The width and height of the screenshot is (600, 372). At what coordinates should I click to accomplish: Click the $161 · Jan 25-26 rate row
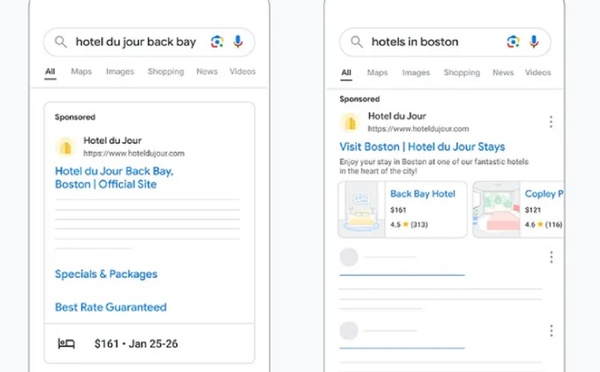(x=149, y=344)
